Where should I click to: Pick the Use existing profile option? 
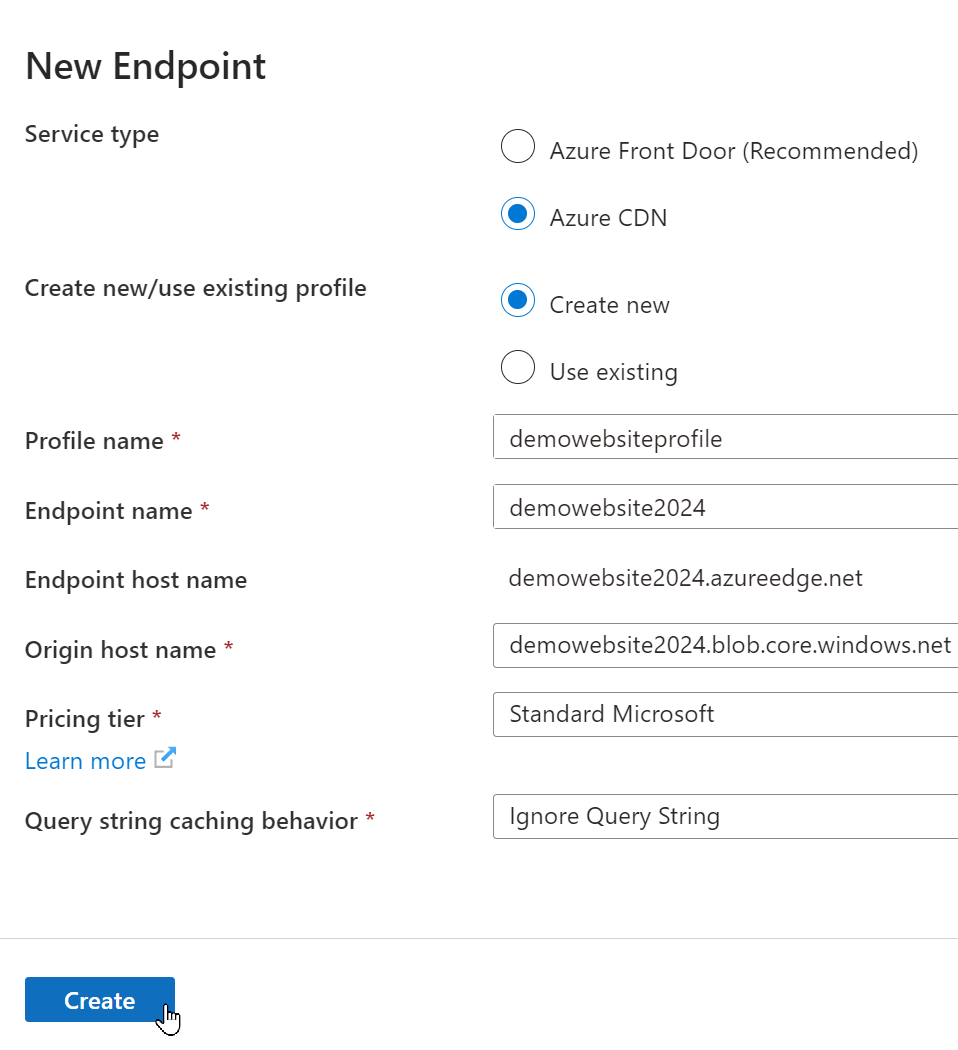(518, 368)
